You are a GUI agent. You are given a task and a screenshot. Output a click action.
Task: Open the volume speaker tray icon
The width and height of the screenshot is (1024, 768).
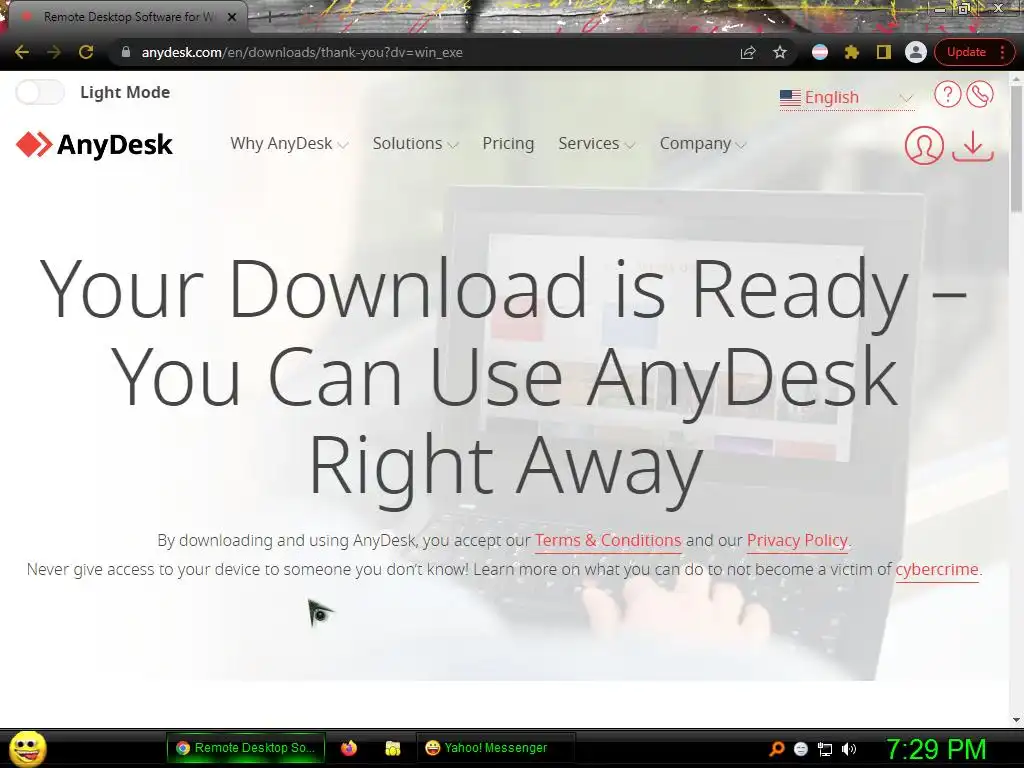849,749
